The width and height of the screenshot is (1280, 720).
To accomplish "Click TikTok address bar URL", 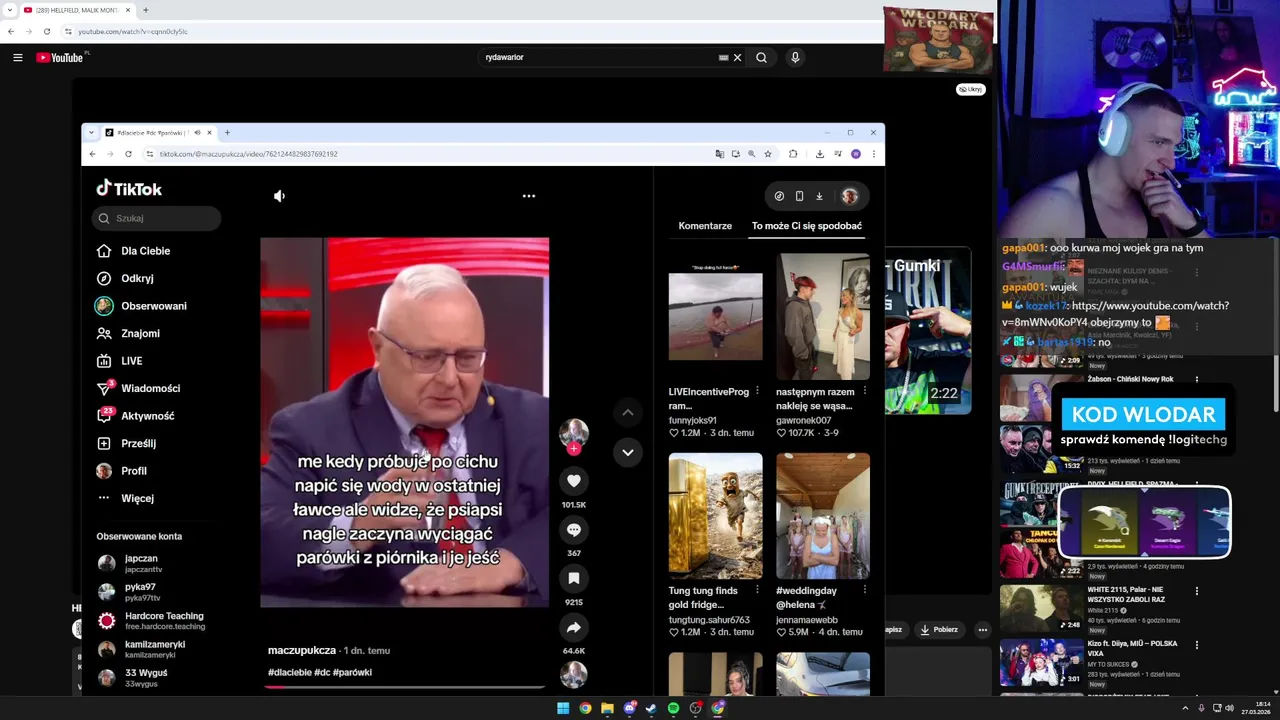I will point(249,154).
